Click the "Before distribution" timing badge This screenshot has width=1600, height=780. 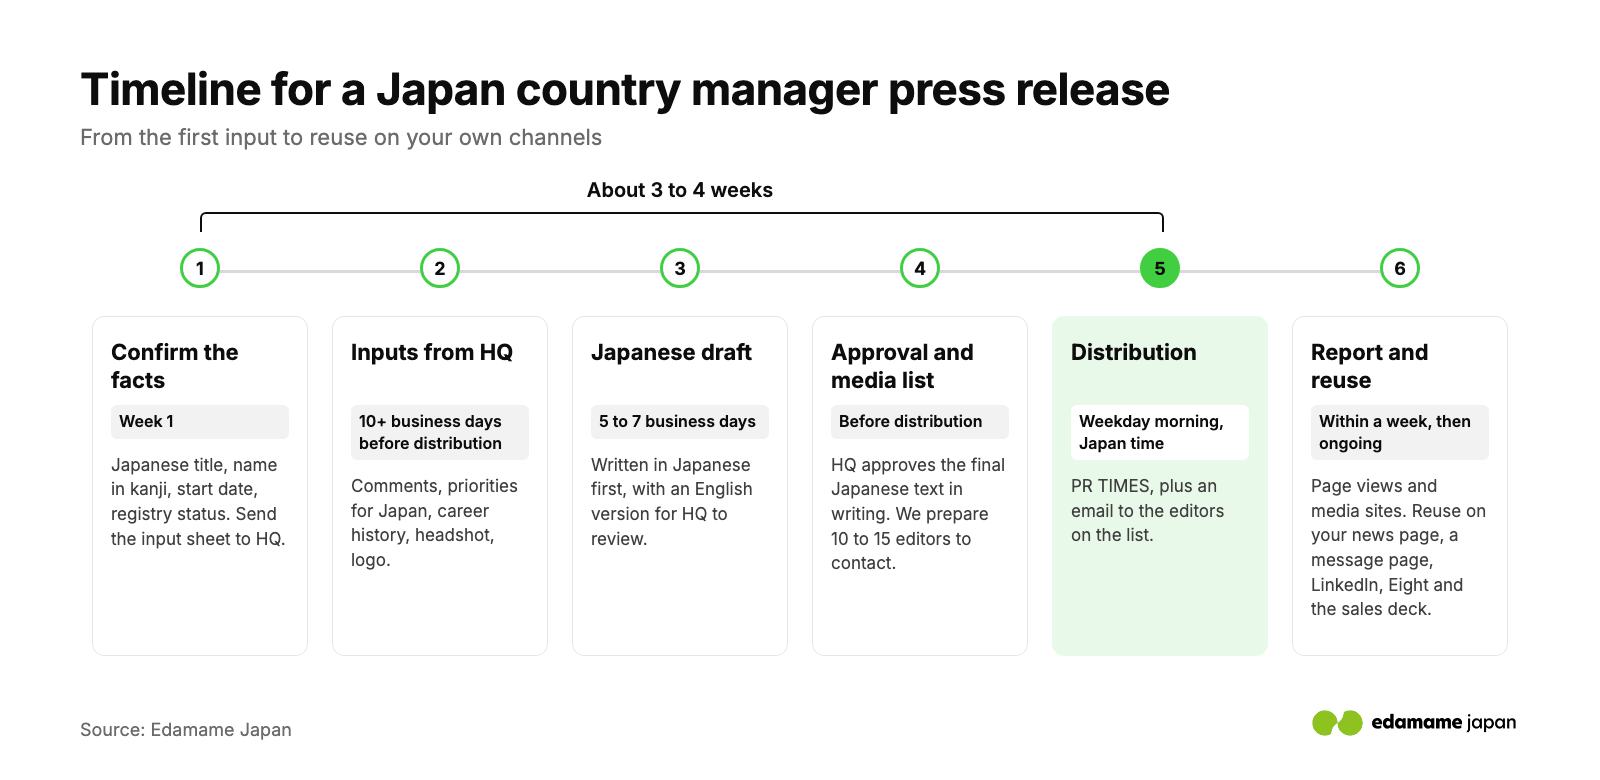coord(920,422)
